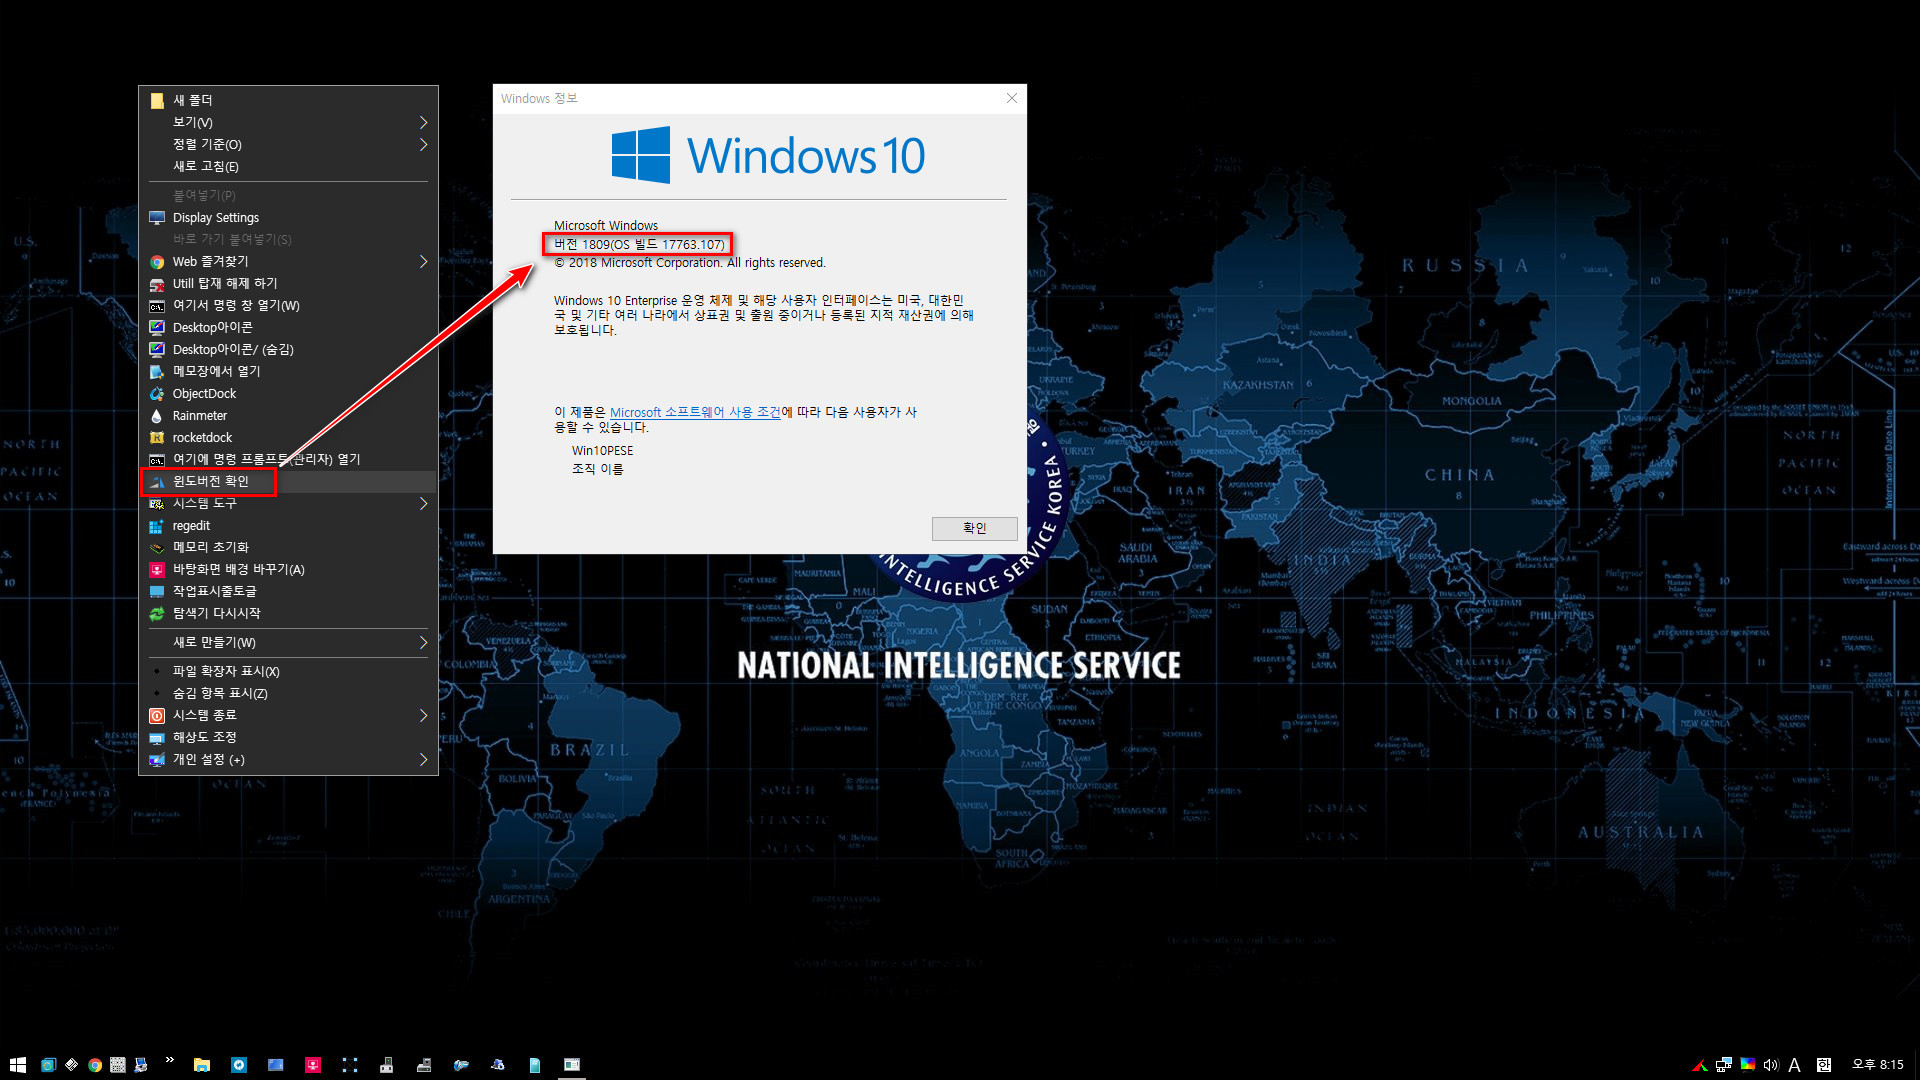Select the Desktop아이콘 menu entry
The image size is (1920, 1080).
point(288,327)
